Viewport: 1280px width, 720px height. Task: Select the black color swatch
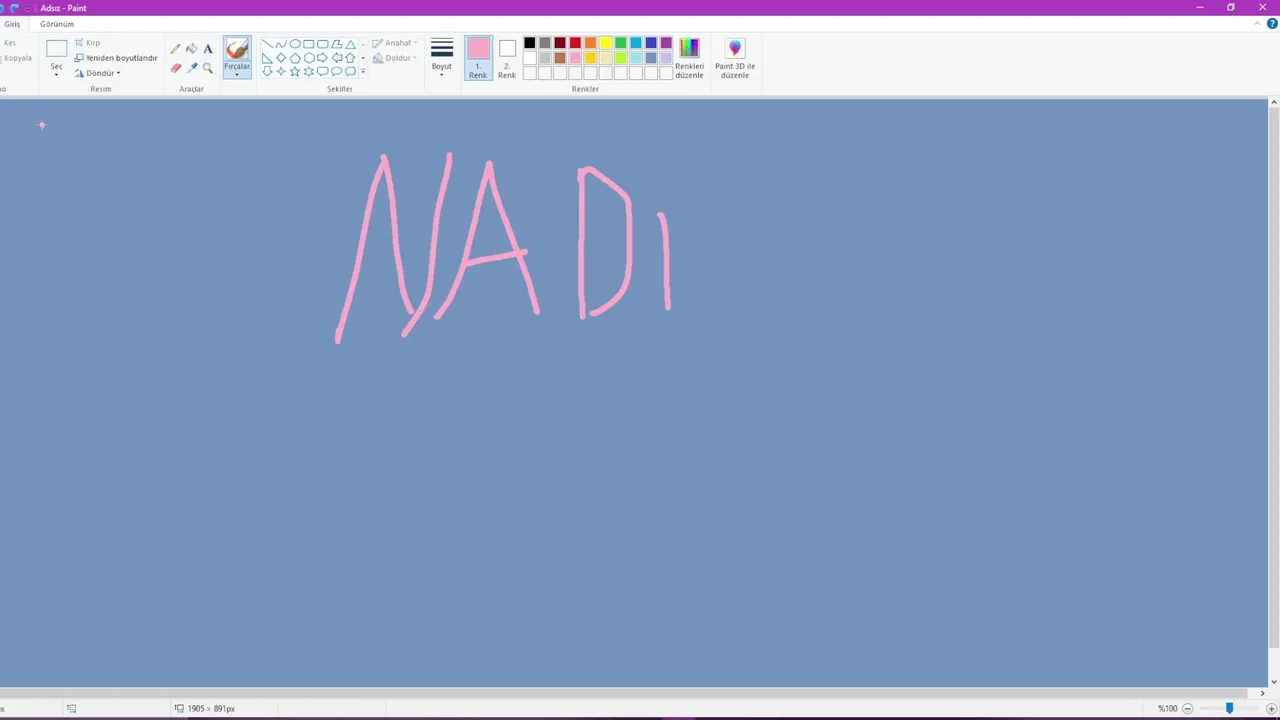pos(530,43)
